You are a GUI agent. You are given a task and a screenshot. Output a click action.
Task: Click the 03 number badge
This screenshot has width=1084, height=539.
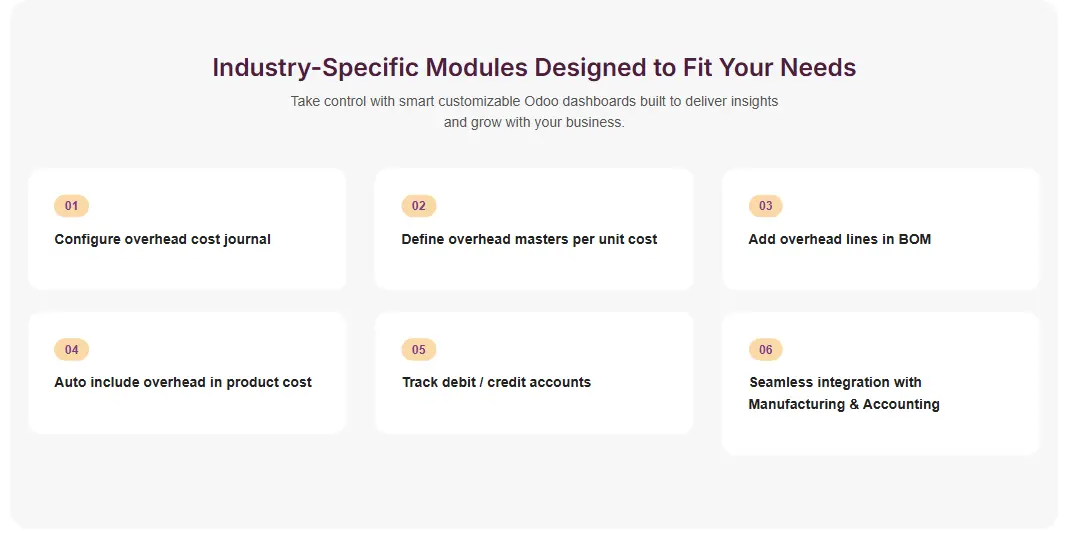pos(765,206)
